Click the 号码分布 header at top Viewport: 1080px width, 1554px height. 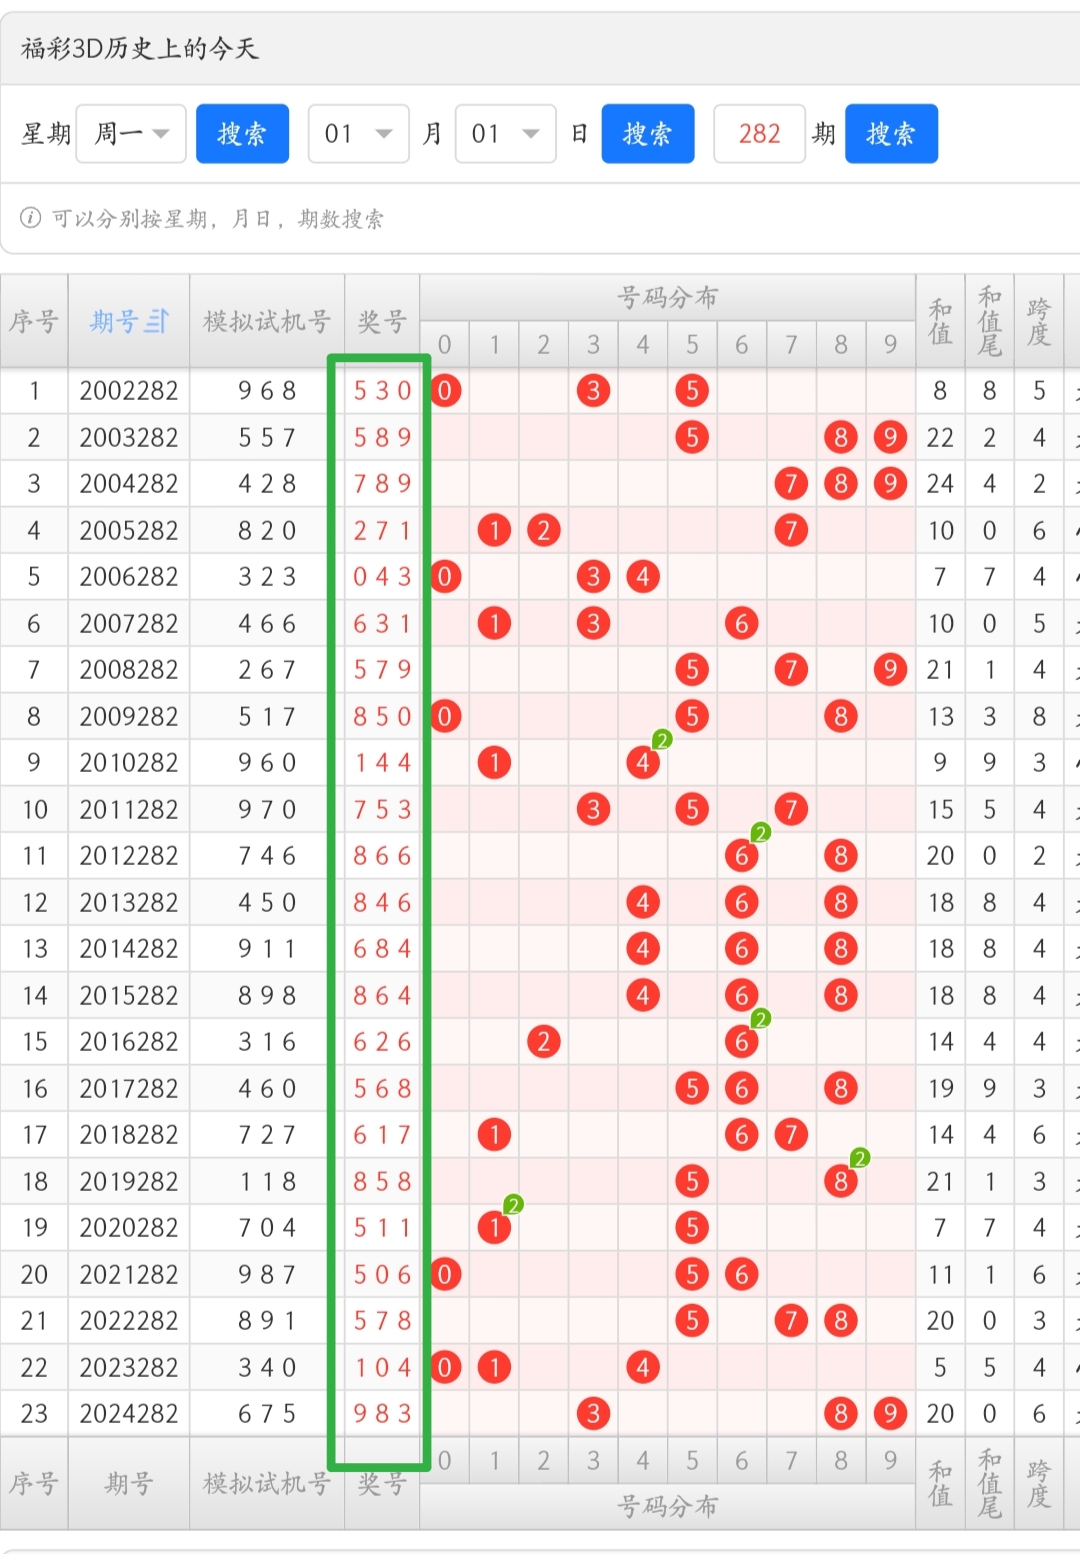pos(668,297)
